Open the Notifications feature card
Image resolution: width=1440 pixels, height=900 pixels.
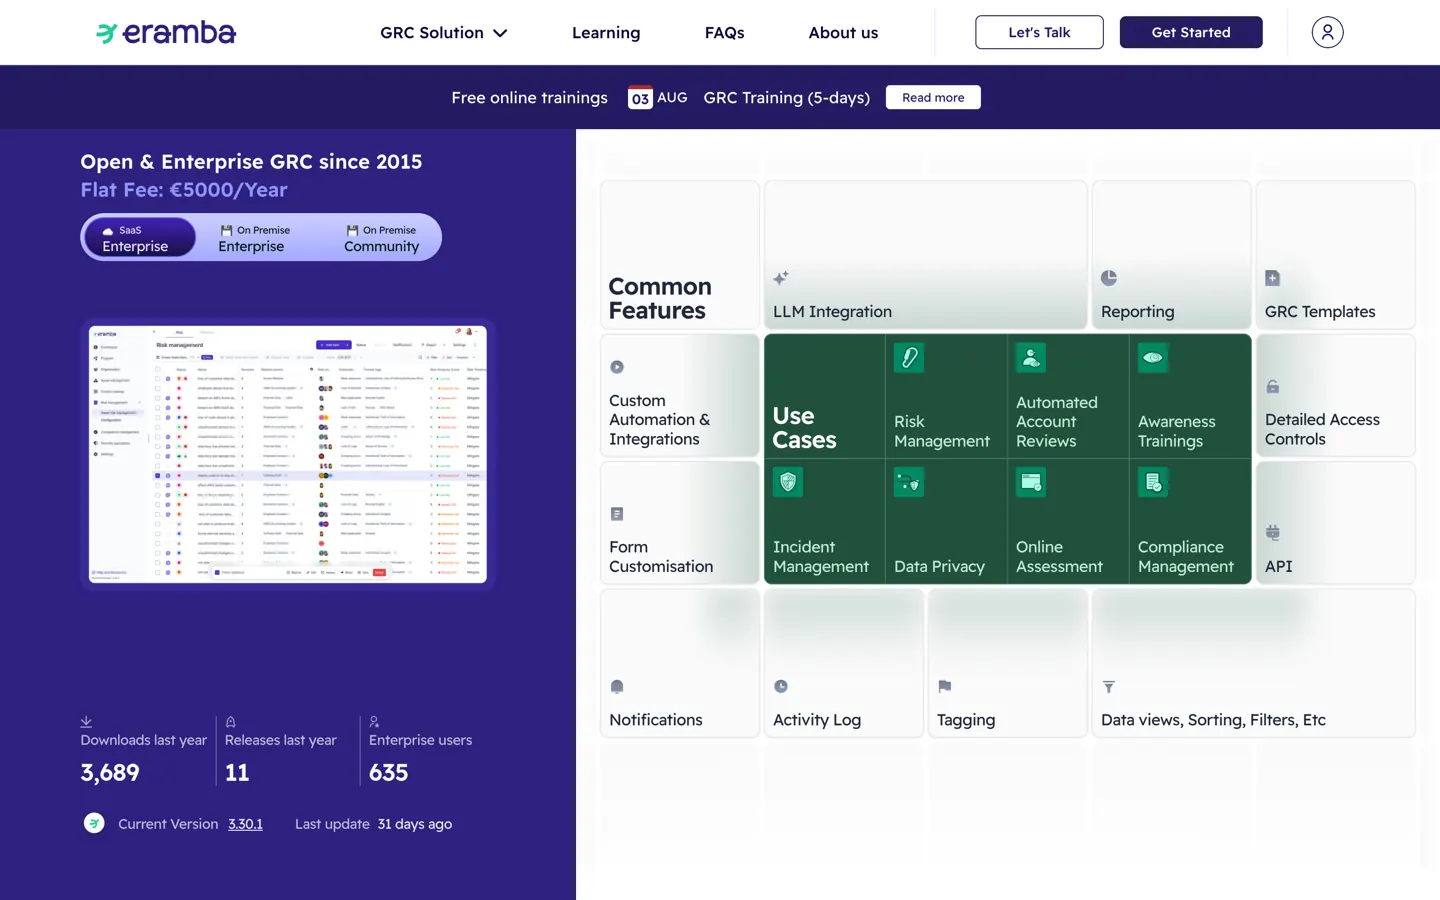(x=680, y=663)
